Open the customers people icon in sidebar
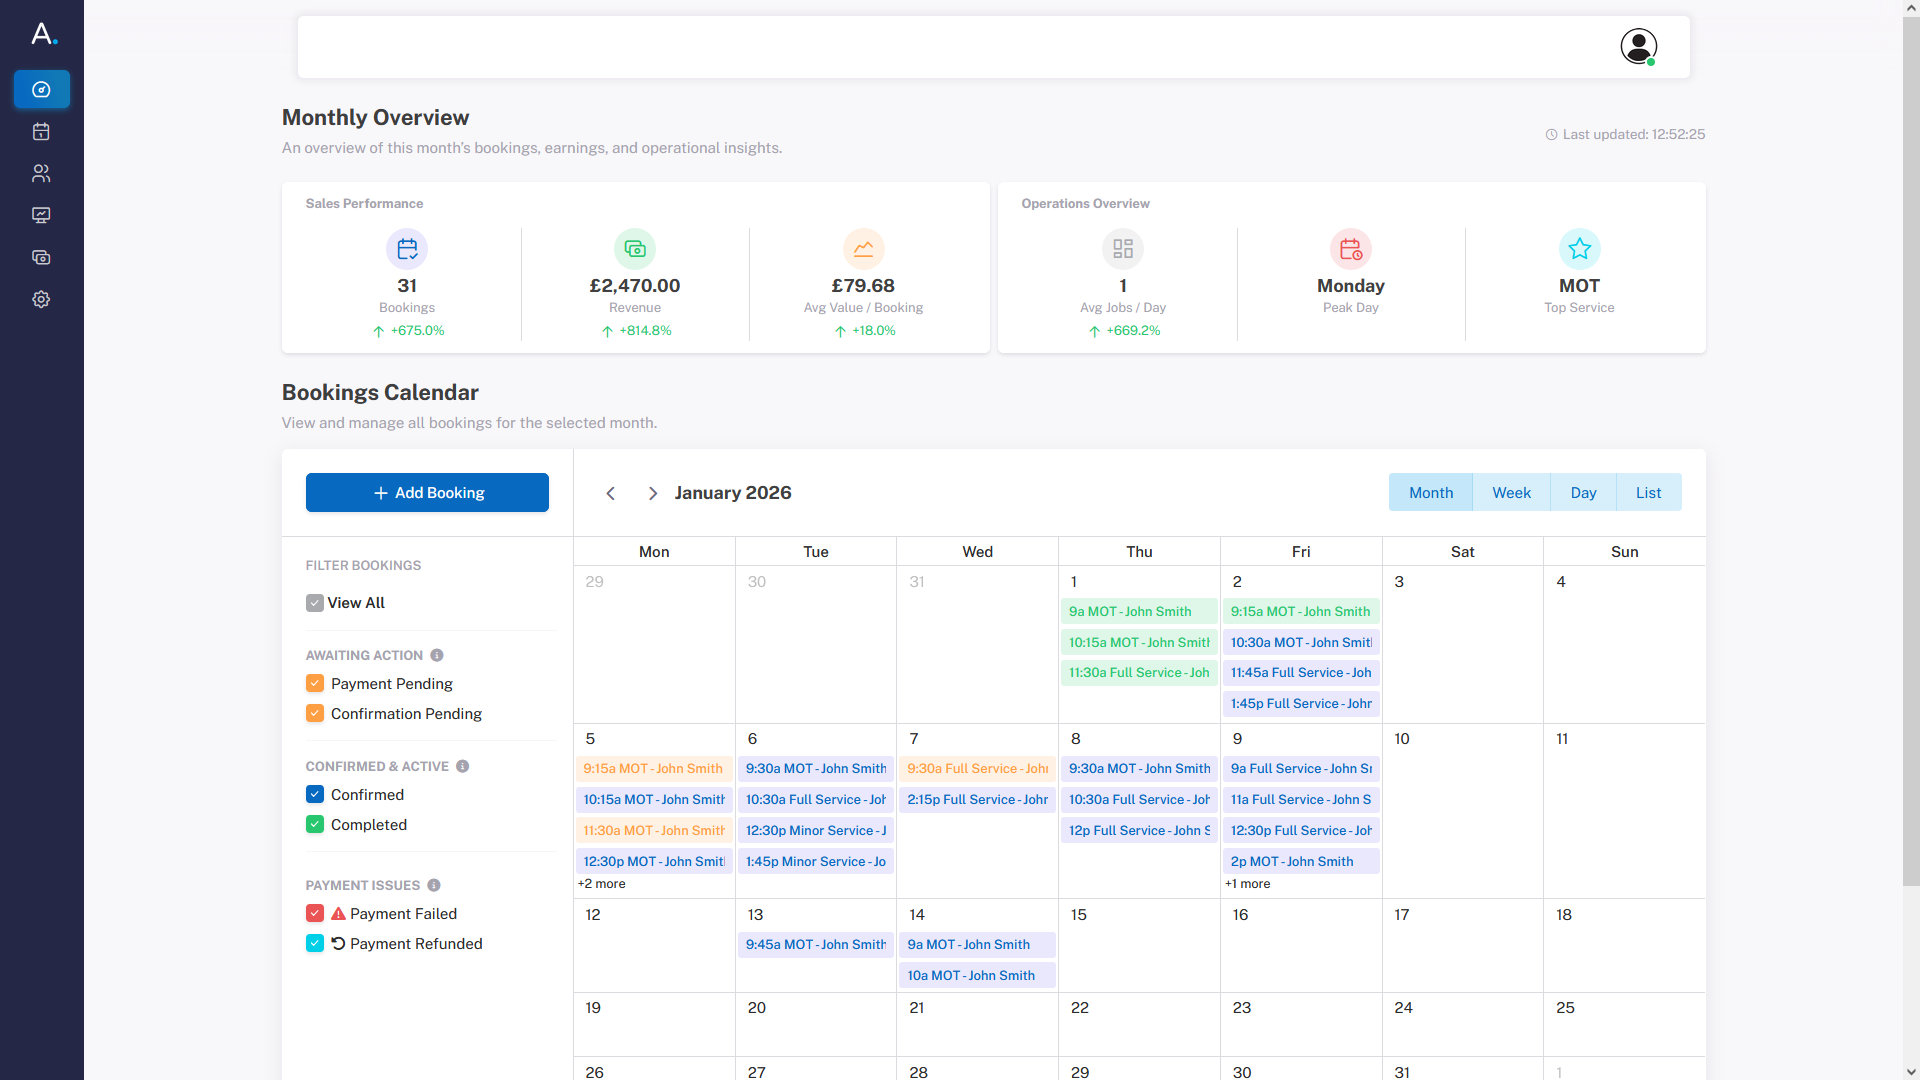Image resolution: width=1920 pixels, height=1080 pixels. point(41,174)
